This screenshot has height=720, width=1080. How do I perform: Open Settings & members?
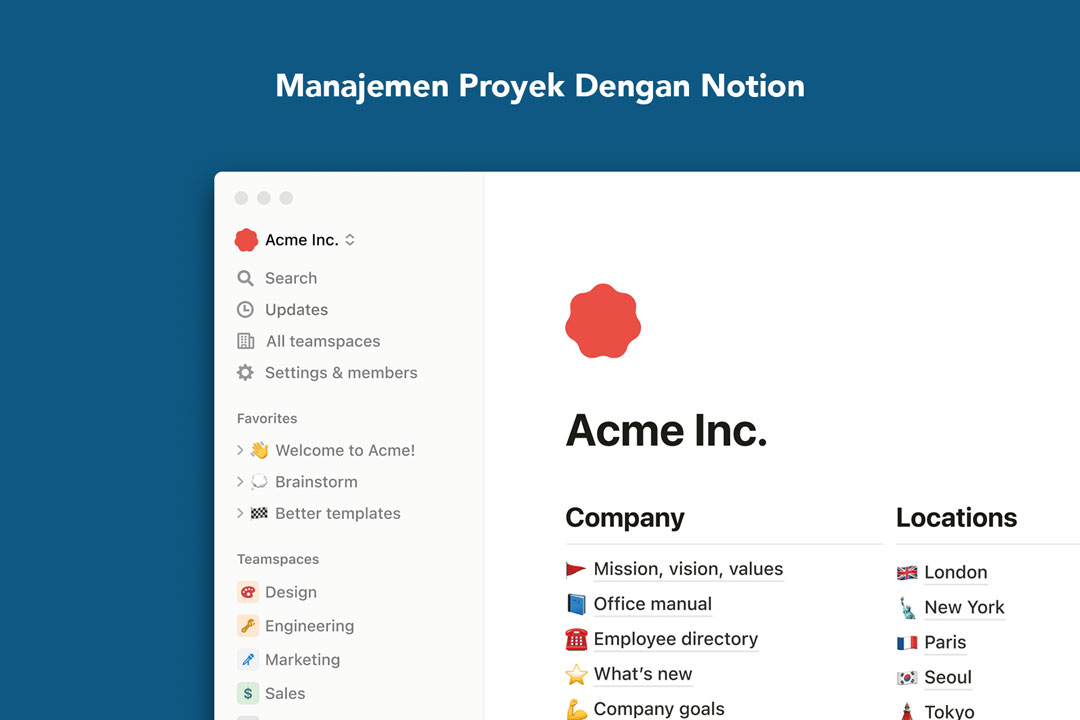tap(341, 373)
